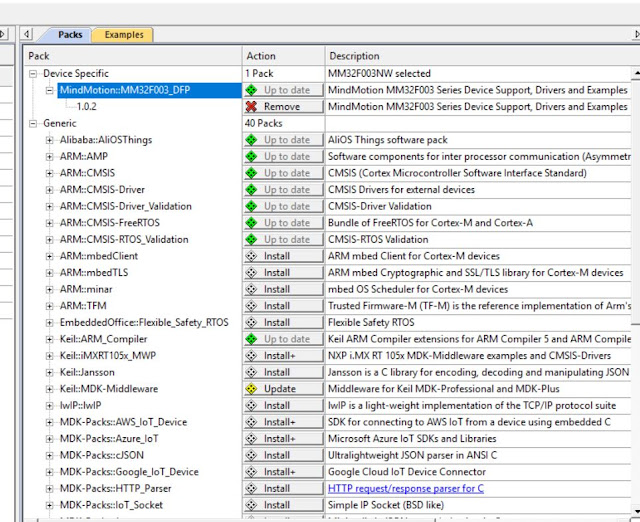This screenshot has height=522, width=640.
Task: Click the '40 Packs' count text
Action: click(x=264, y=123)
